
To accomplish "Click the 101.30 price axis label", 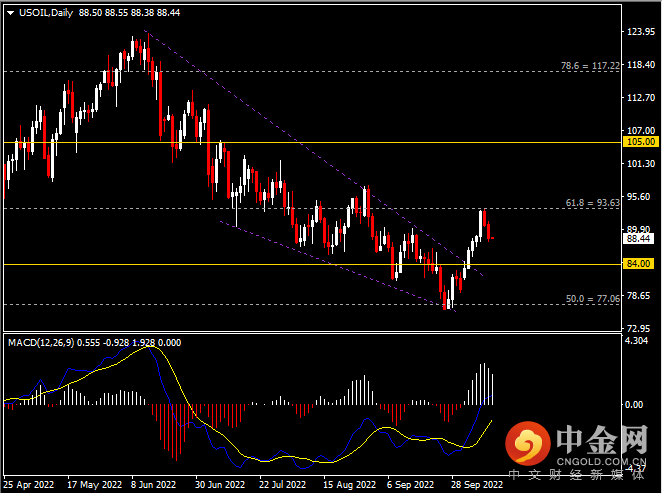I will (641, 164).
